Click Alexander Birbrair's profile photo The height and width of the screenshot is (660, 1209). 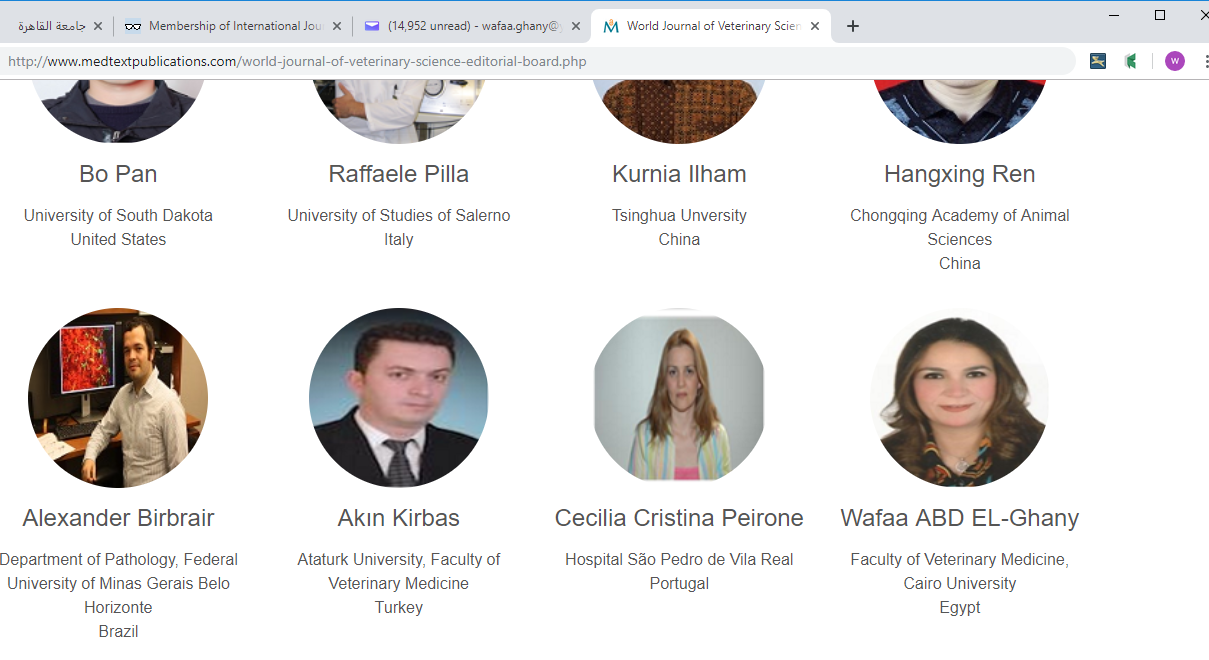118,398
